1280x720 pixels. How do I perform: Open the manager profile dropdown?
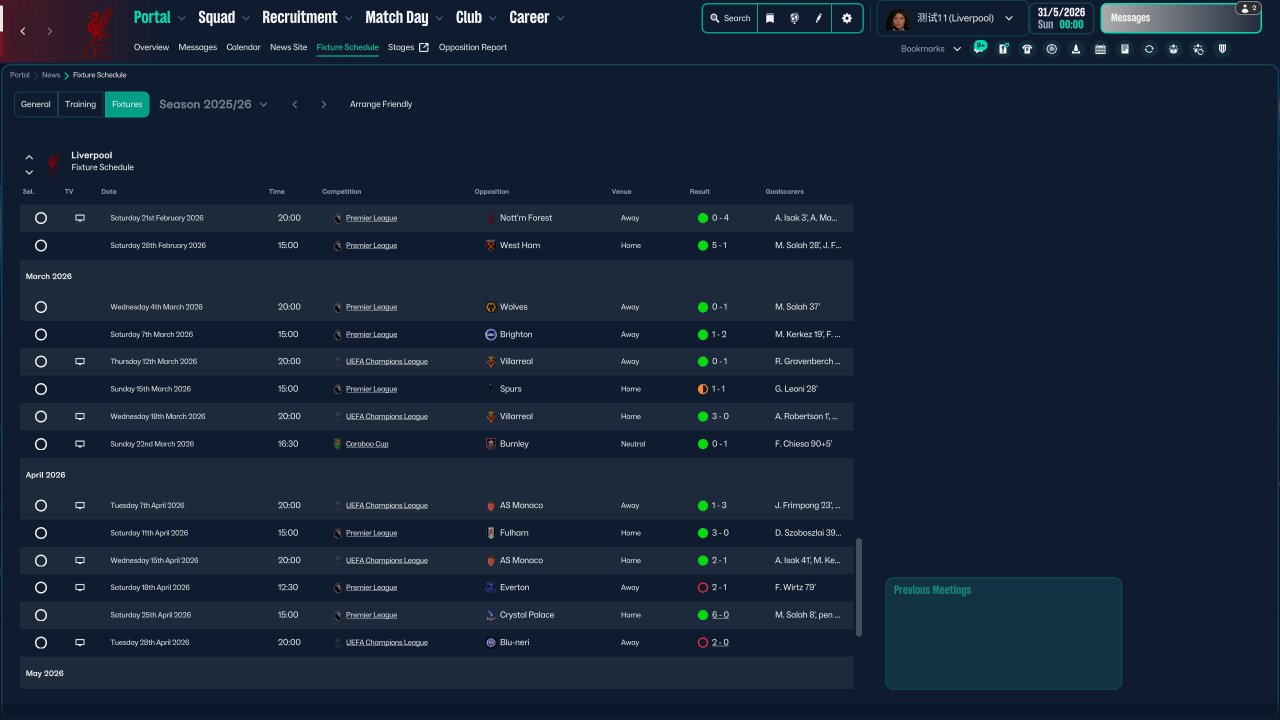951,18
